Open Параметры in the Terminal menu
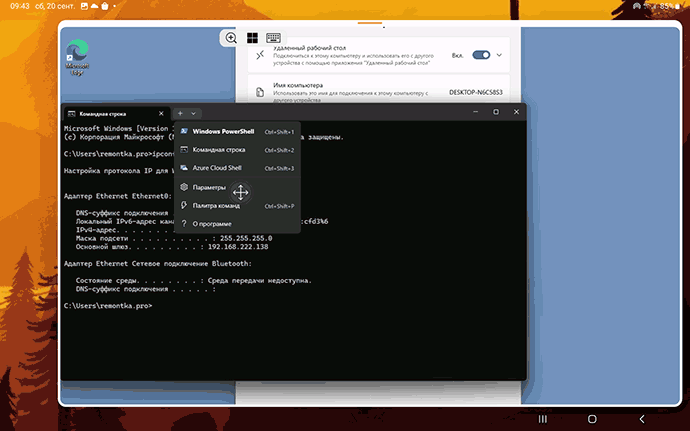Screen dimensions: 690x431 (x=209, y=188)
